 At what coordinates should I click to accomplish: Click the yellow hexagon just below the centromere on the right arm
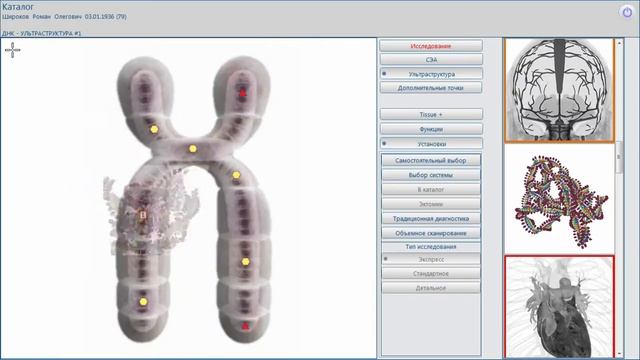click(236, 176)
